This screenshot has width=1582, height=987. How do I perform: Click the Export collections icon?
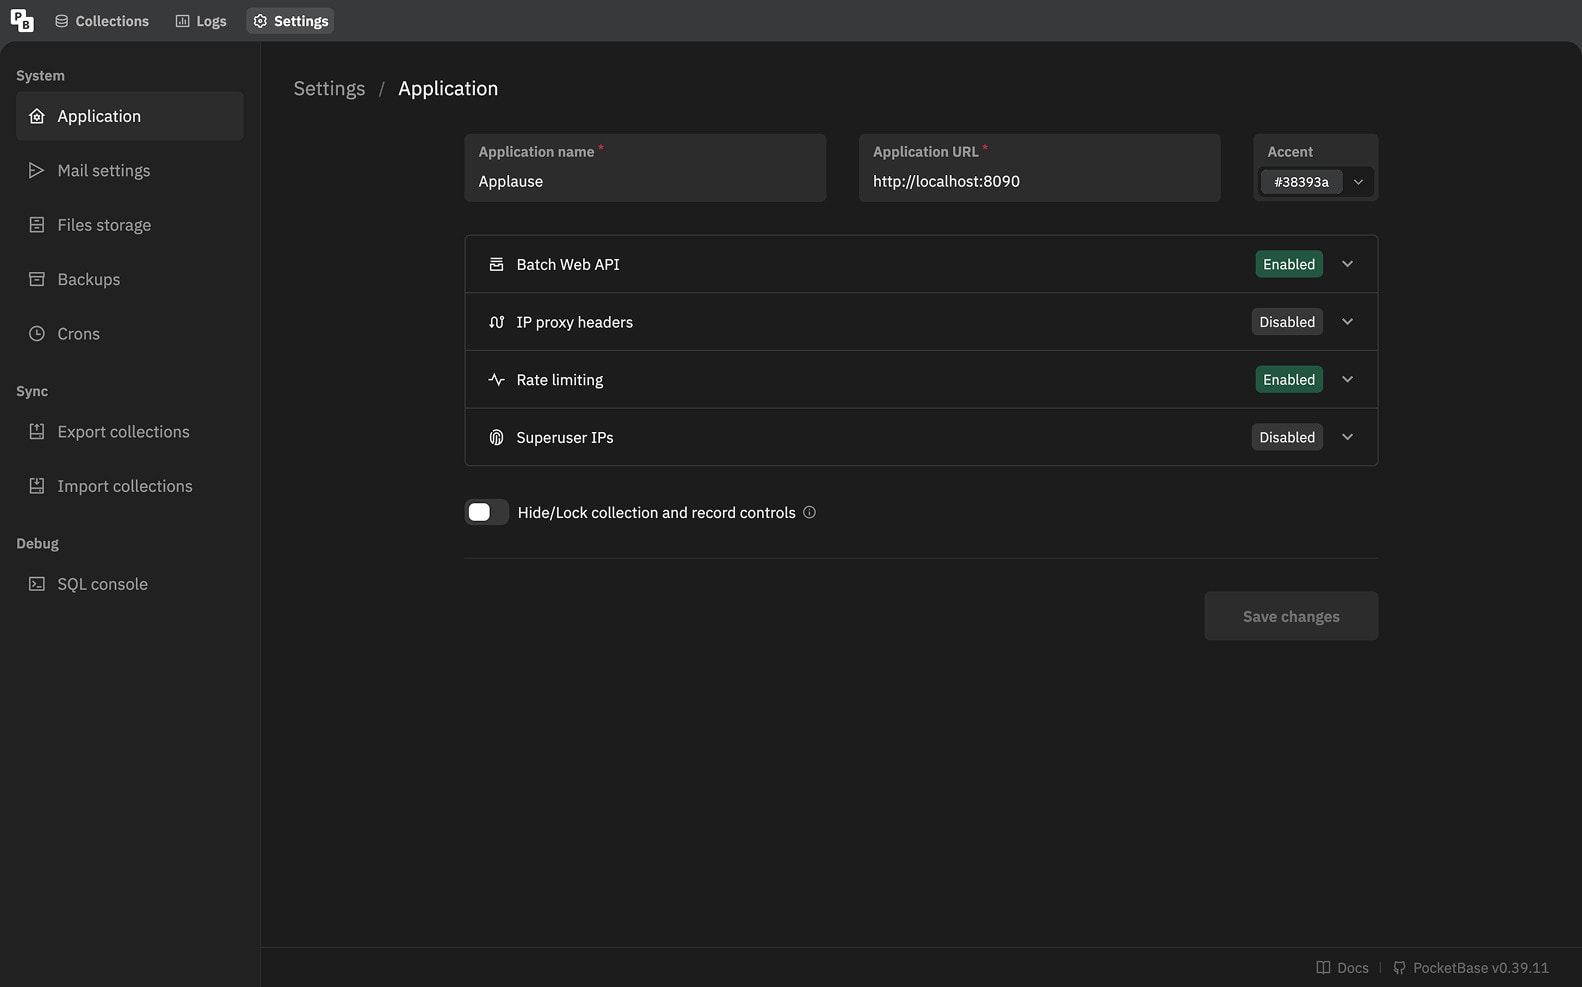pos(37,432)
